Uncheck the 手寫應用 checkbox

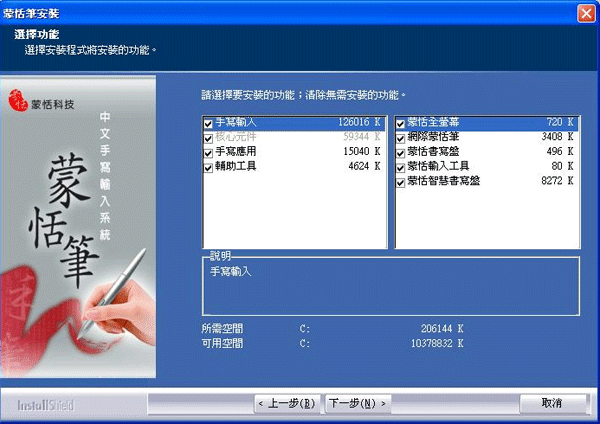pos(208,153)
